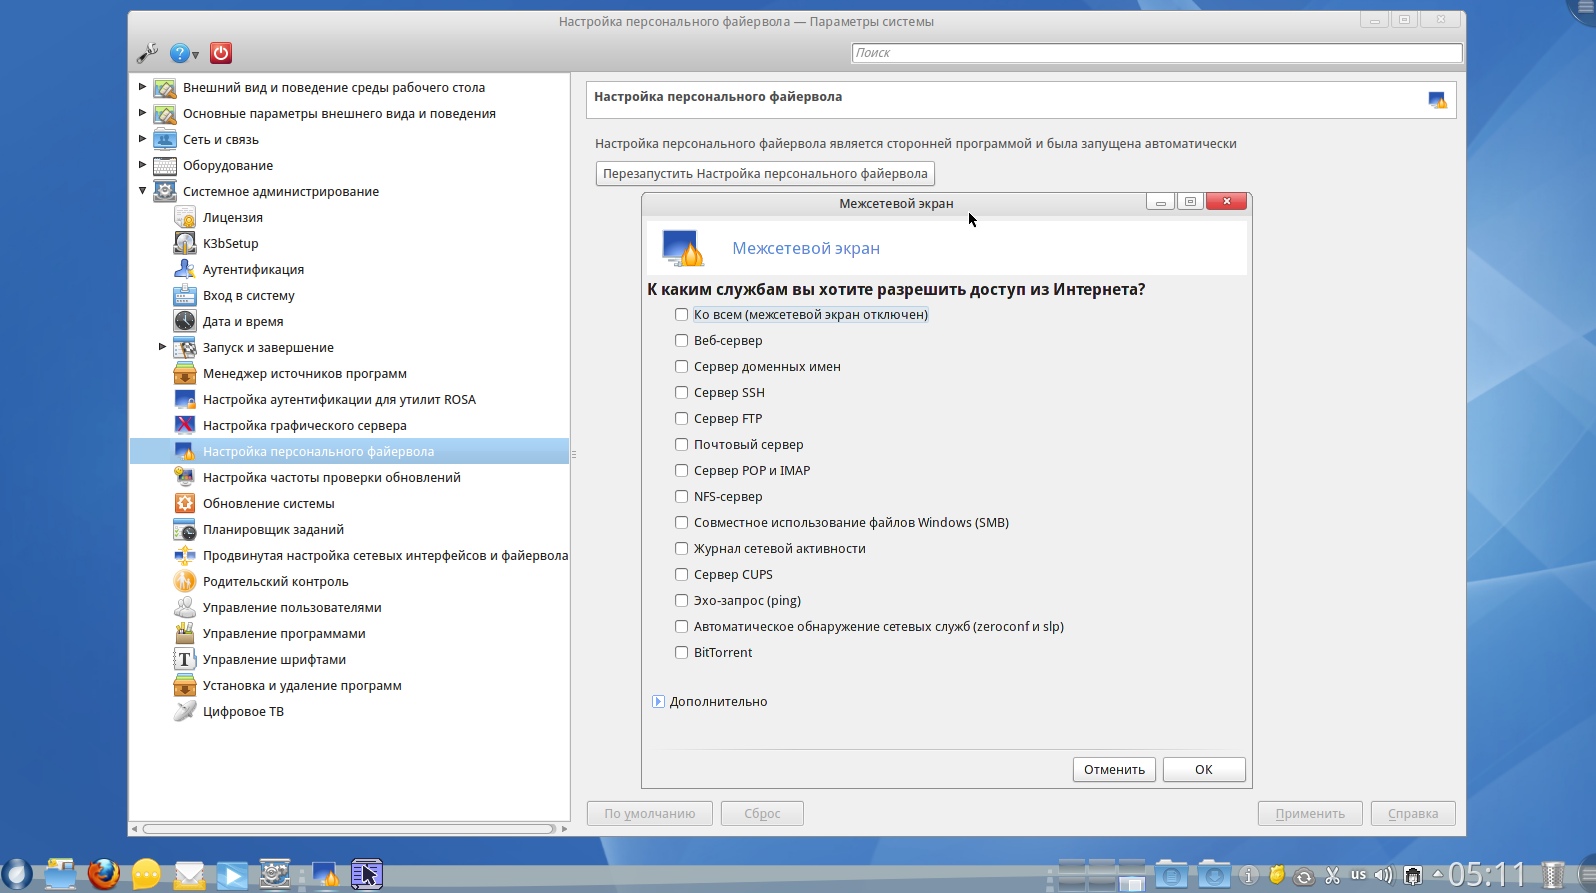
Task: Check the BitTorrent checkbox
Action: [x=681, y=652]
